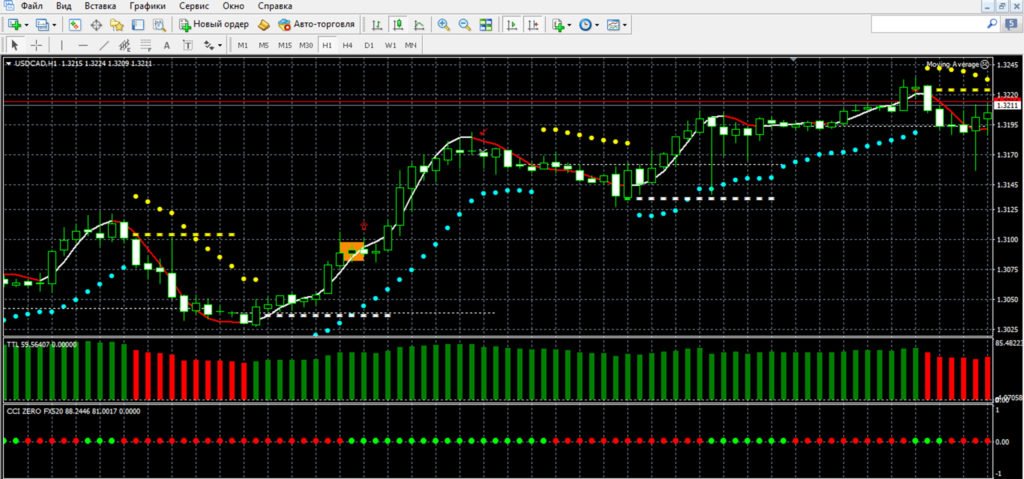Viewport: 1024px width, 479px height.
Task: Toggle Авто-торговля on or off
Action: [316, 25]
